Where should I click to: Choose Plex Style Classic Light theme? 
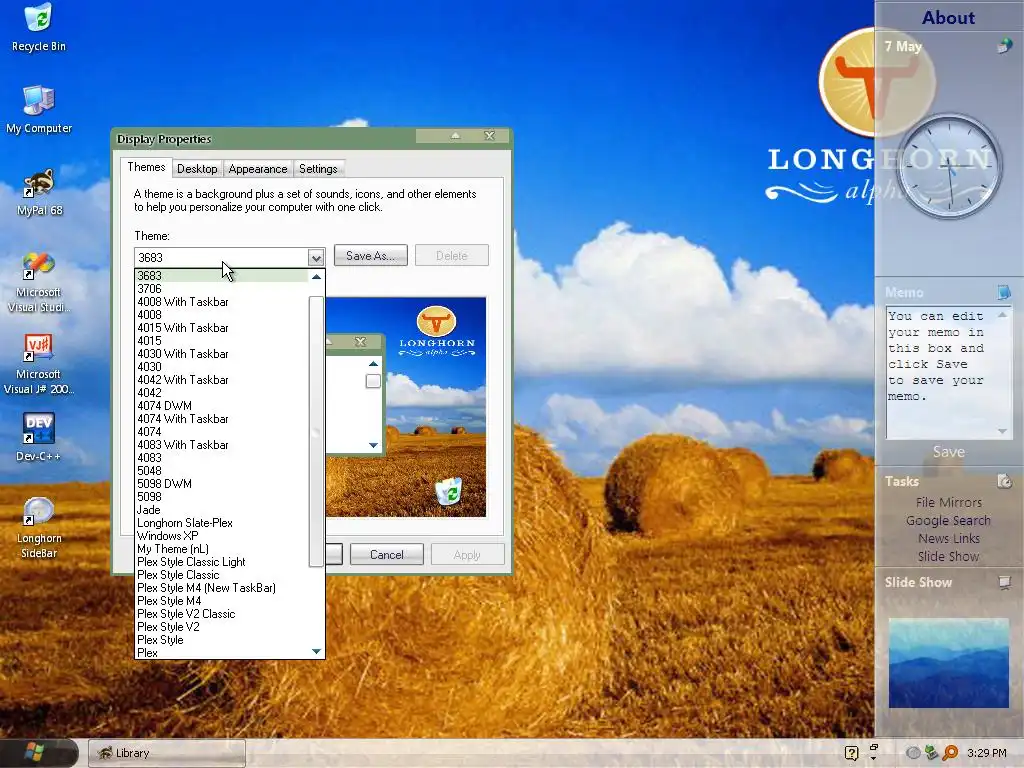[221, 562]
